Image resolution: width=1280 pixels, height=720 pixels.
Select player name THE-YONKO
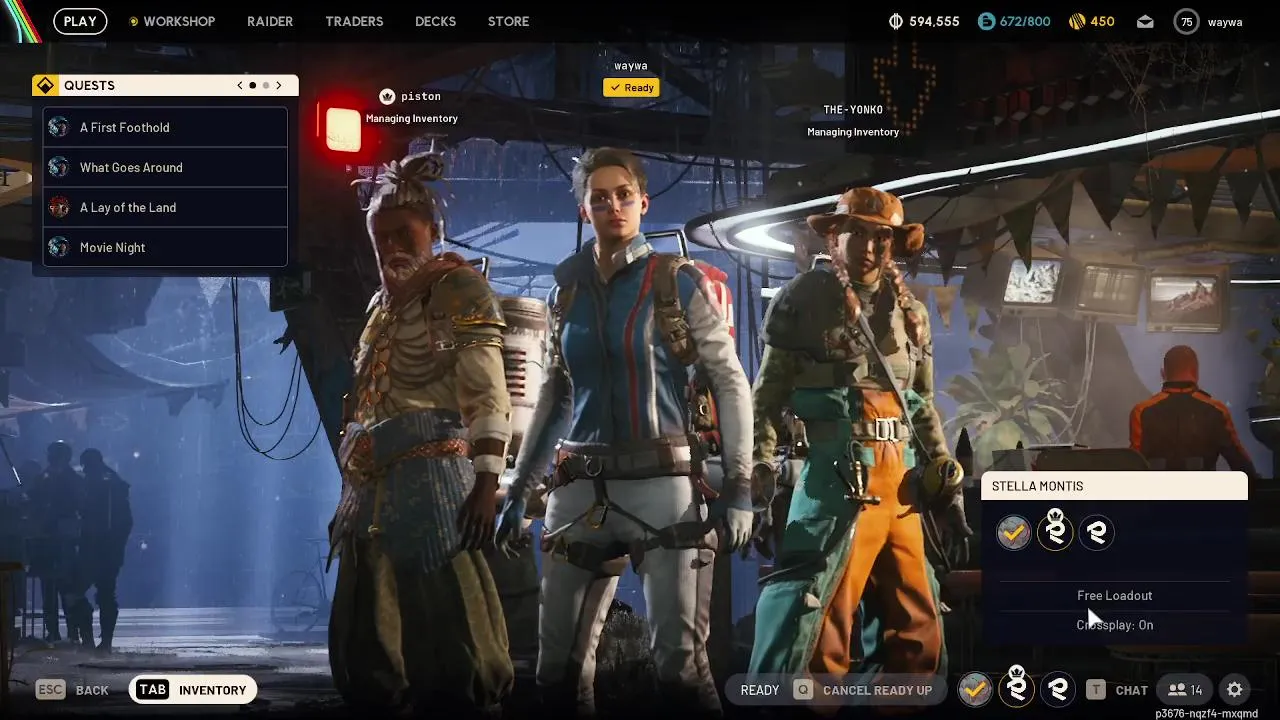click(x=853, y=110)
